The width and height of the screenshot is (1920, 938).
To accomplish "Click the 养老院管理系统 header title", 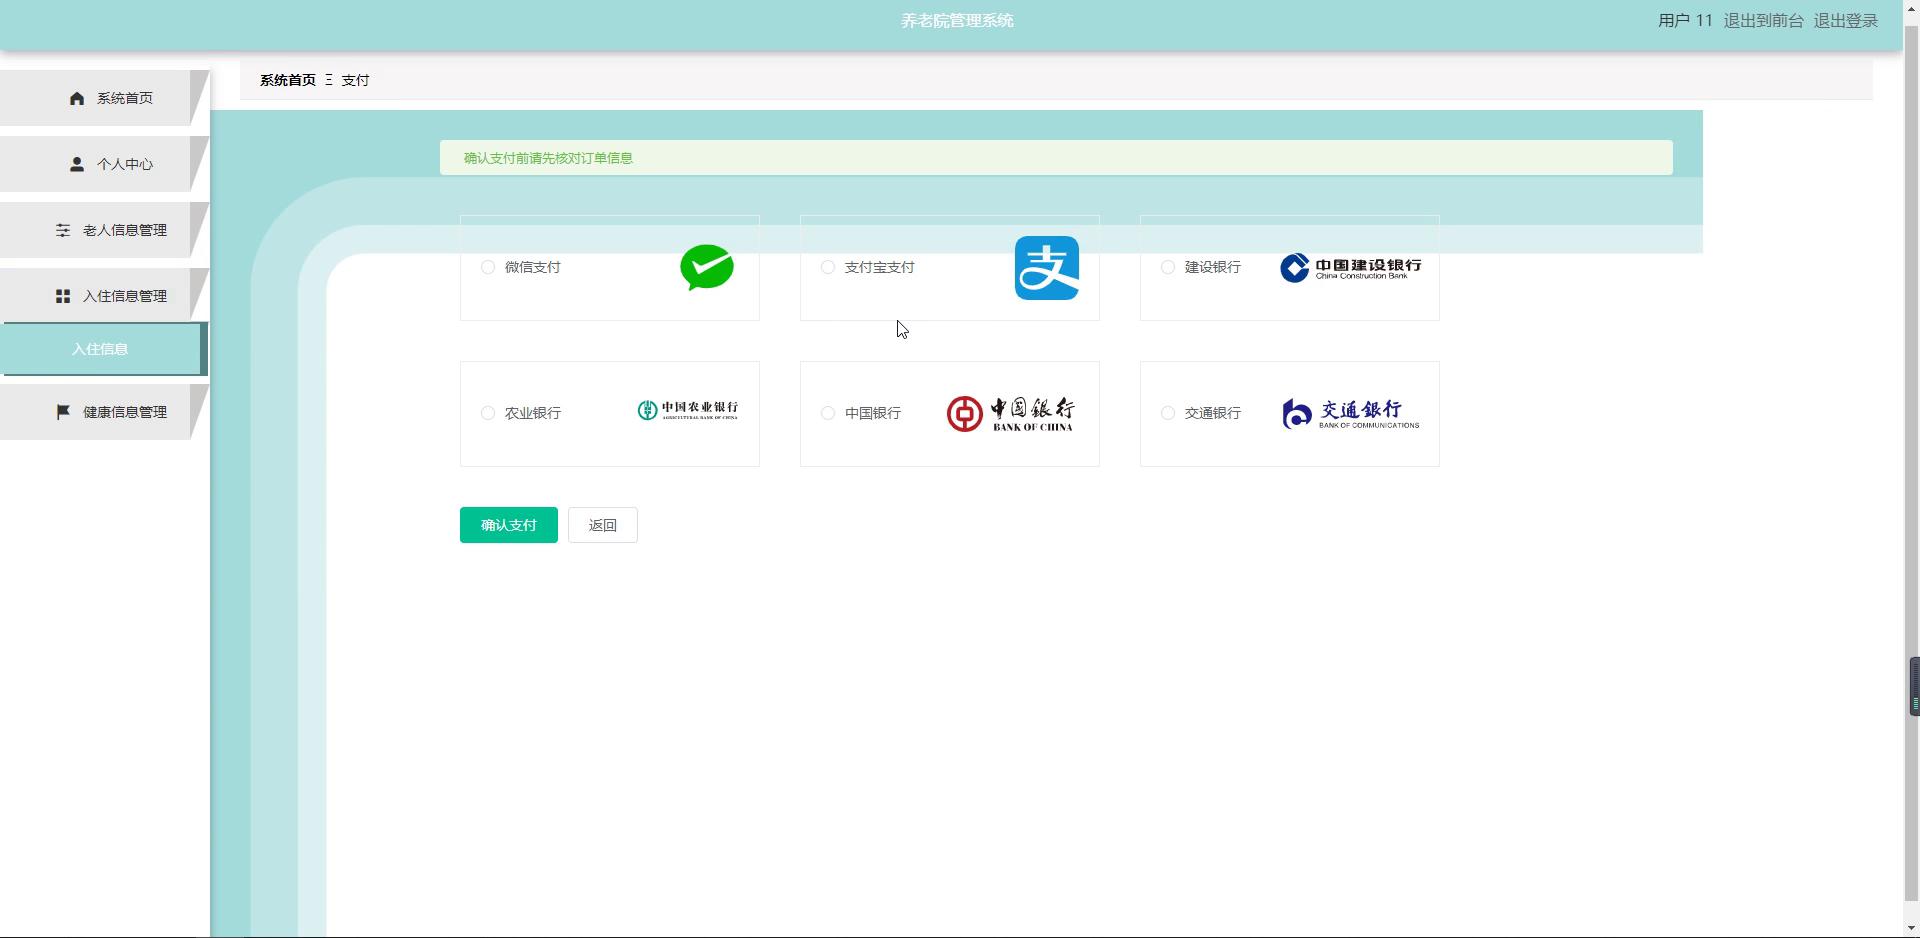I will (x=957, y=20).
